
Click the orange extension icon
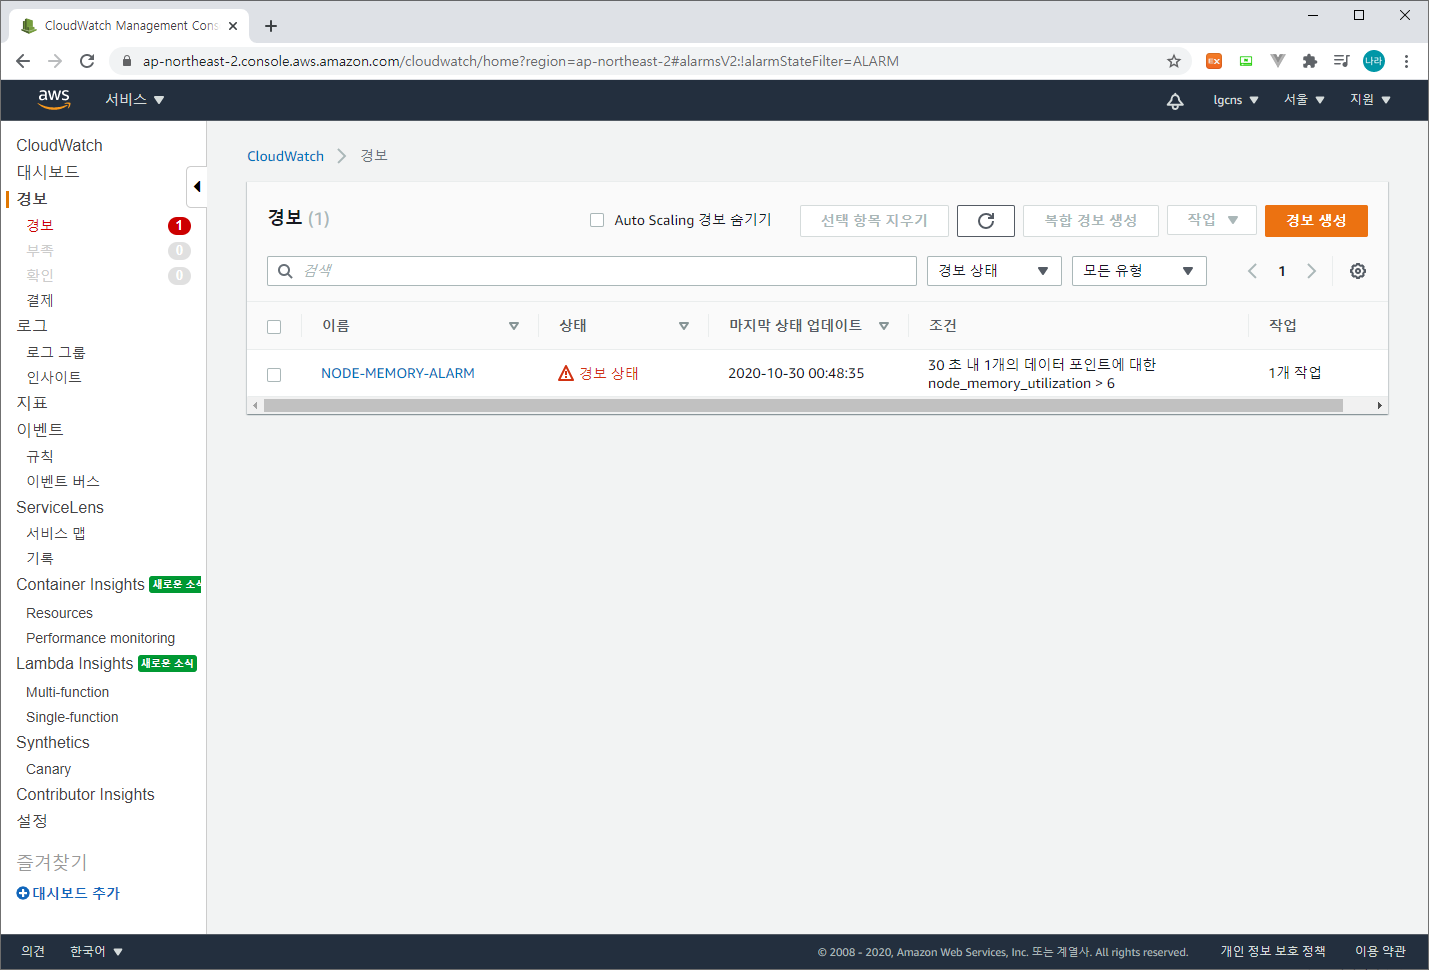point(1214,61)
